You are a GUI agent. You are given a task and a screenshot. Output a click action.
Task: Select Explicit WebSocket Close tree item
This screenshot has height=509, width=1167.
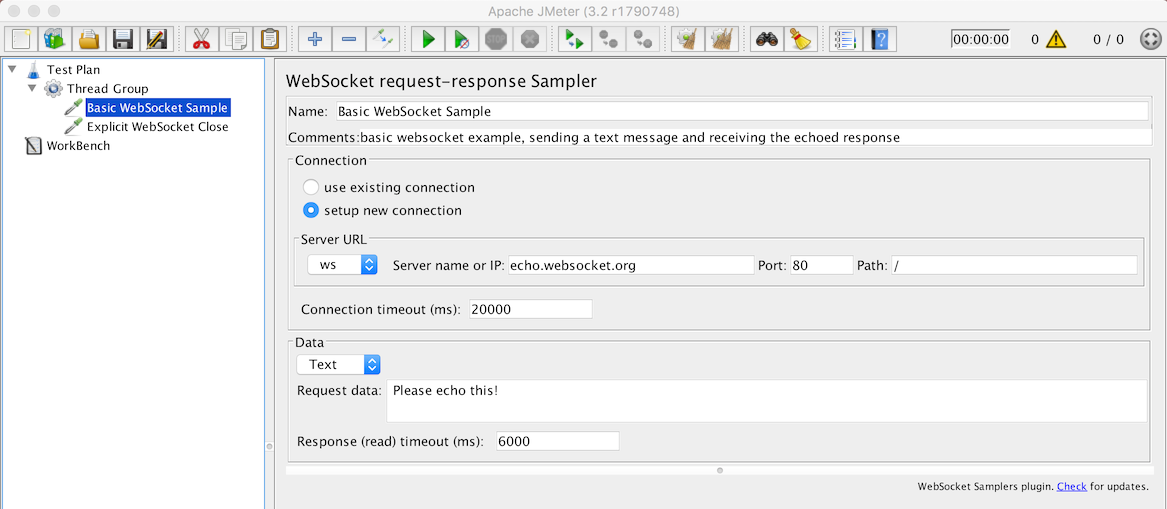157,127
